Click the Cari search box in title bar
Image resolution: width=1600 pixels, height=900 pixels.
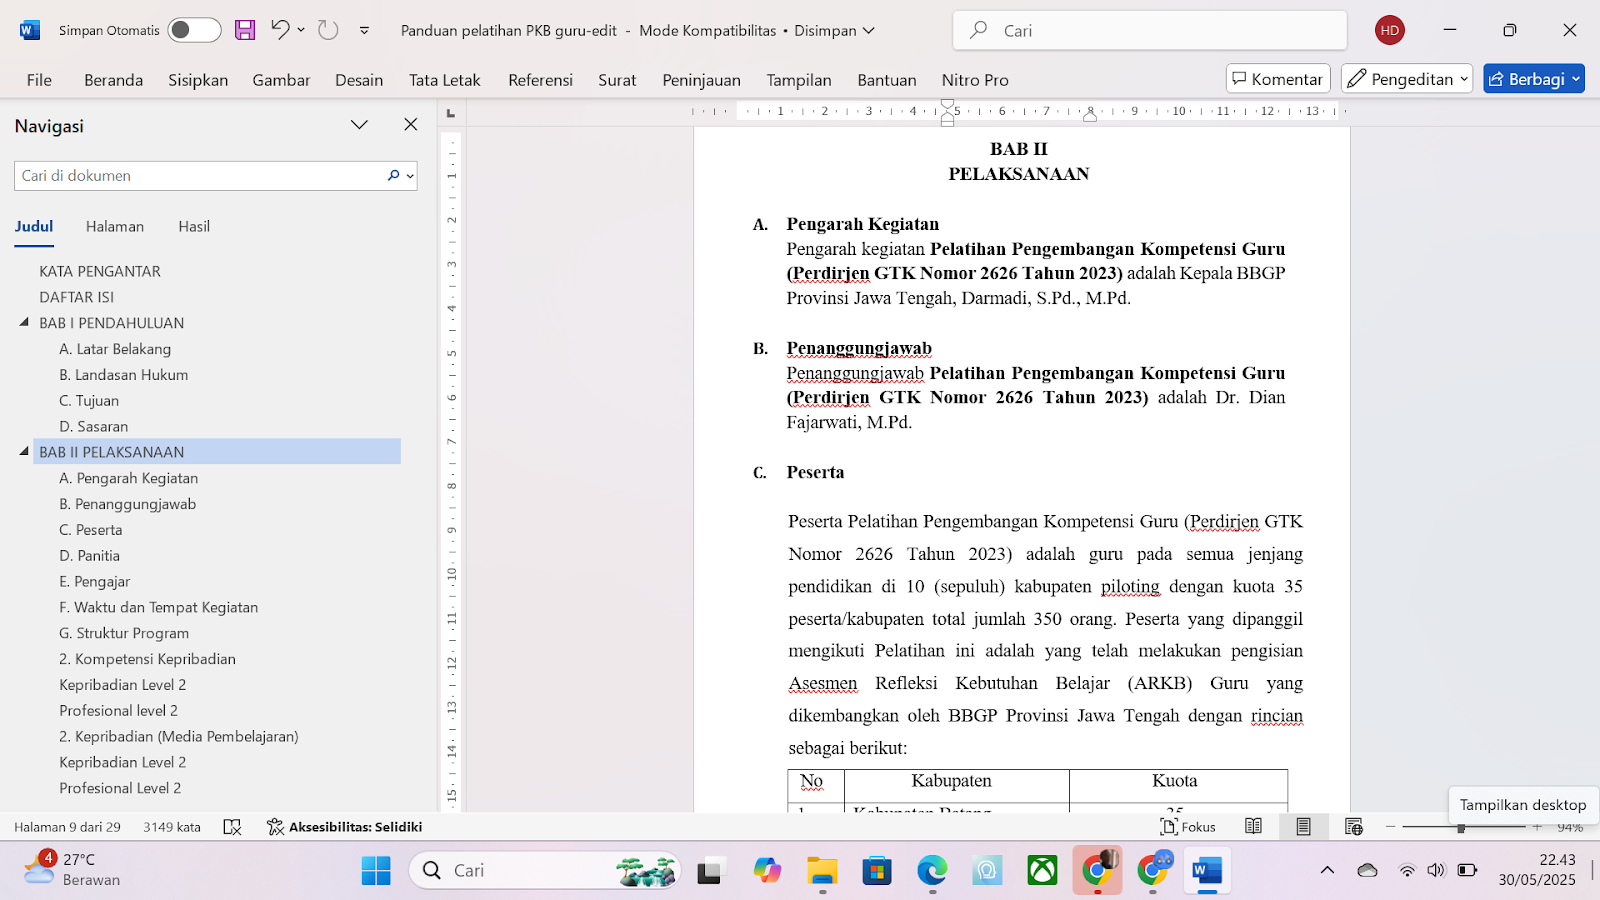coord(1150,30)
